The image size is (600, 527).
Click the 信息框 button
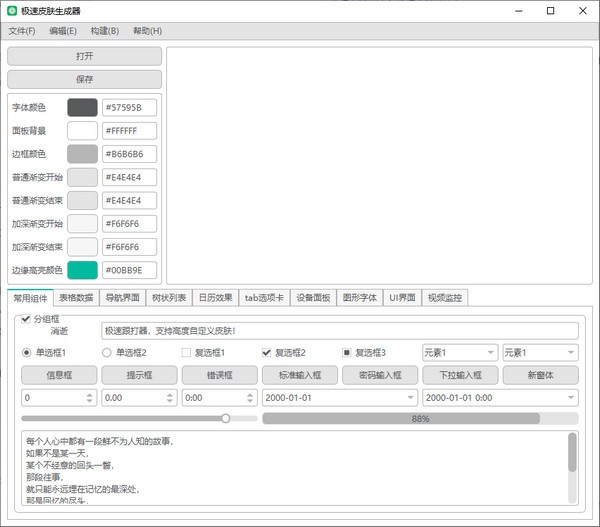(59, 375)
